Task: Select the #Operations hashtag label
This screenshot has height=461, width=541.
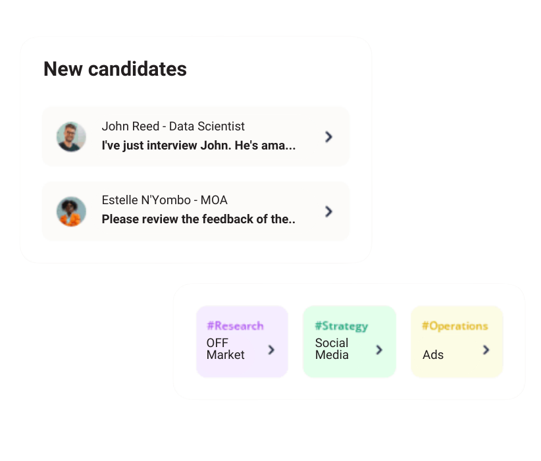Action: pyautogui.click(x=455, y=326)
